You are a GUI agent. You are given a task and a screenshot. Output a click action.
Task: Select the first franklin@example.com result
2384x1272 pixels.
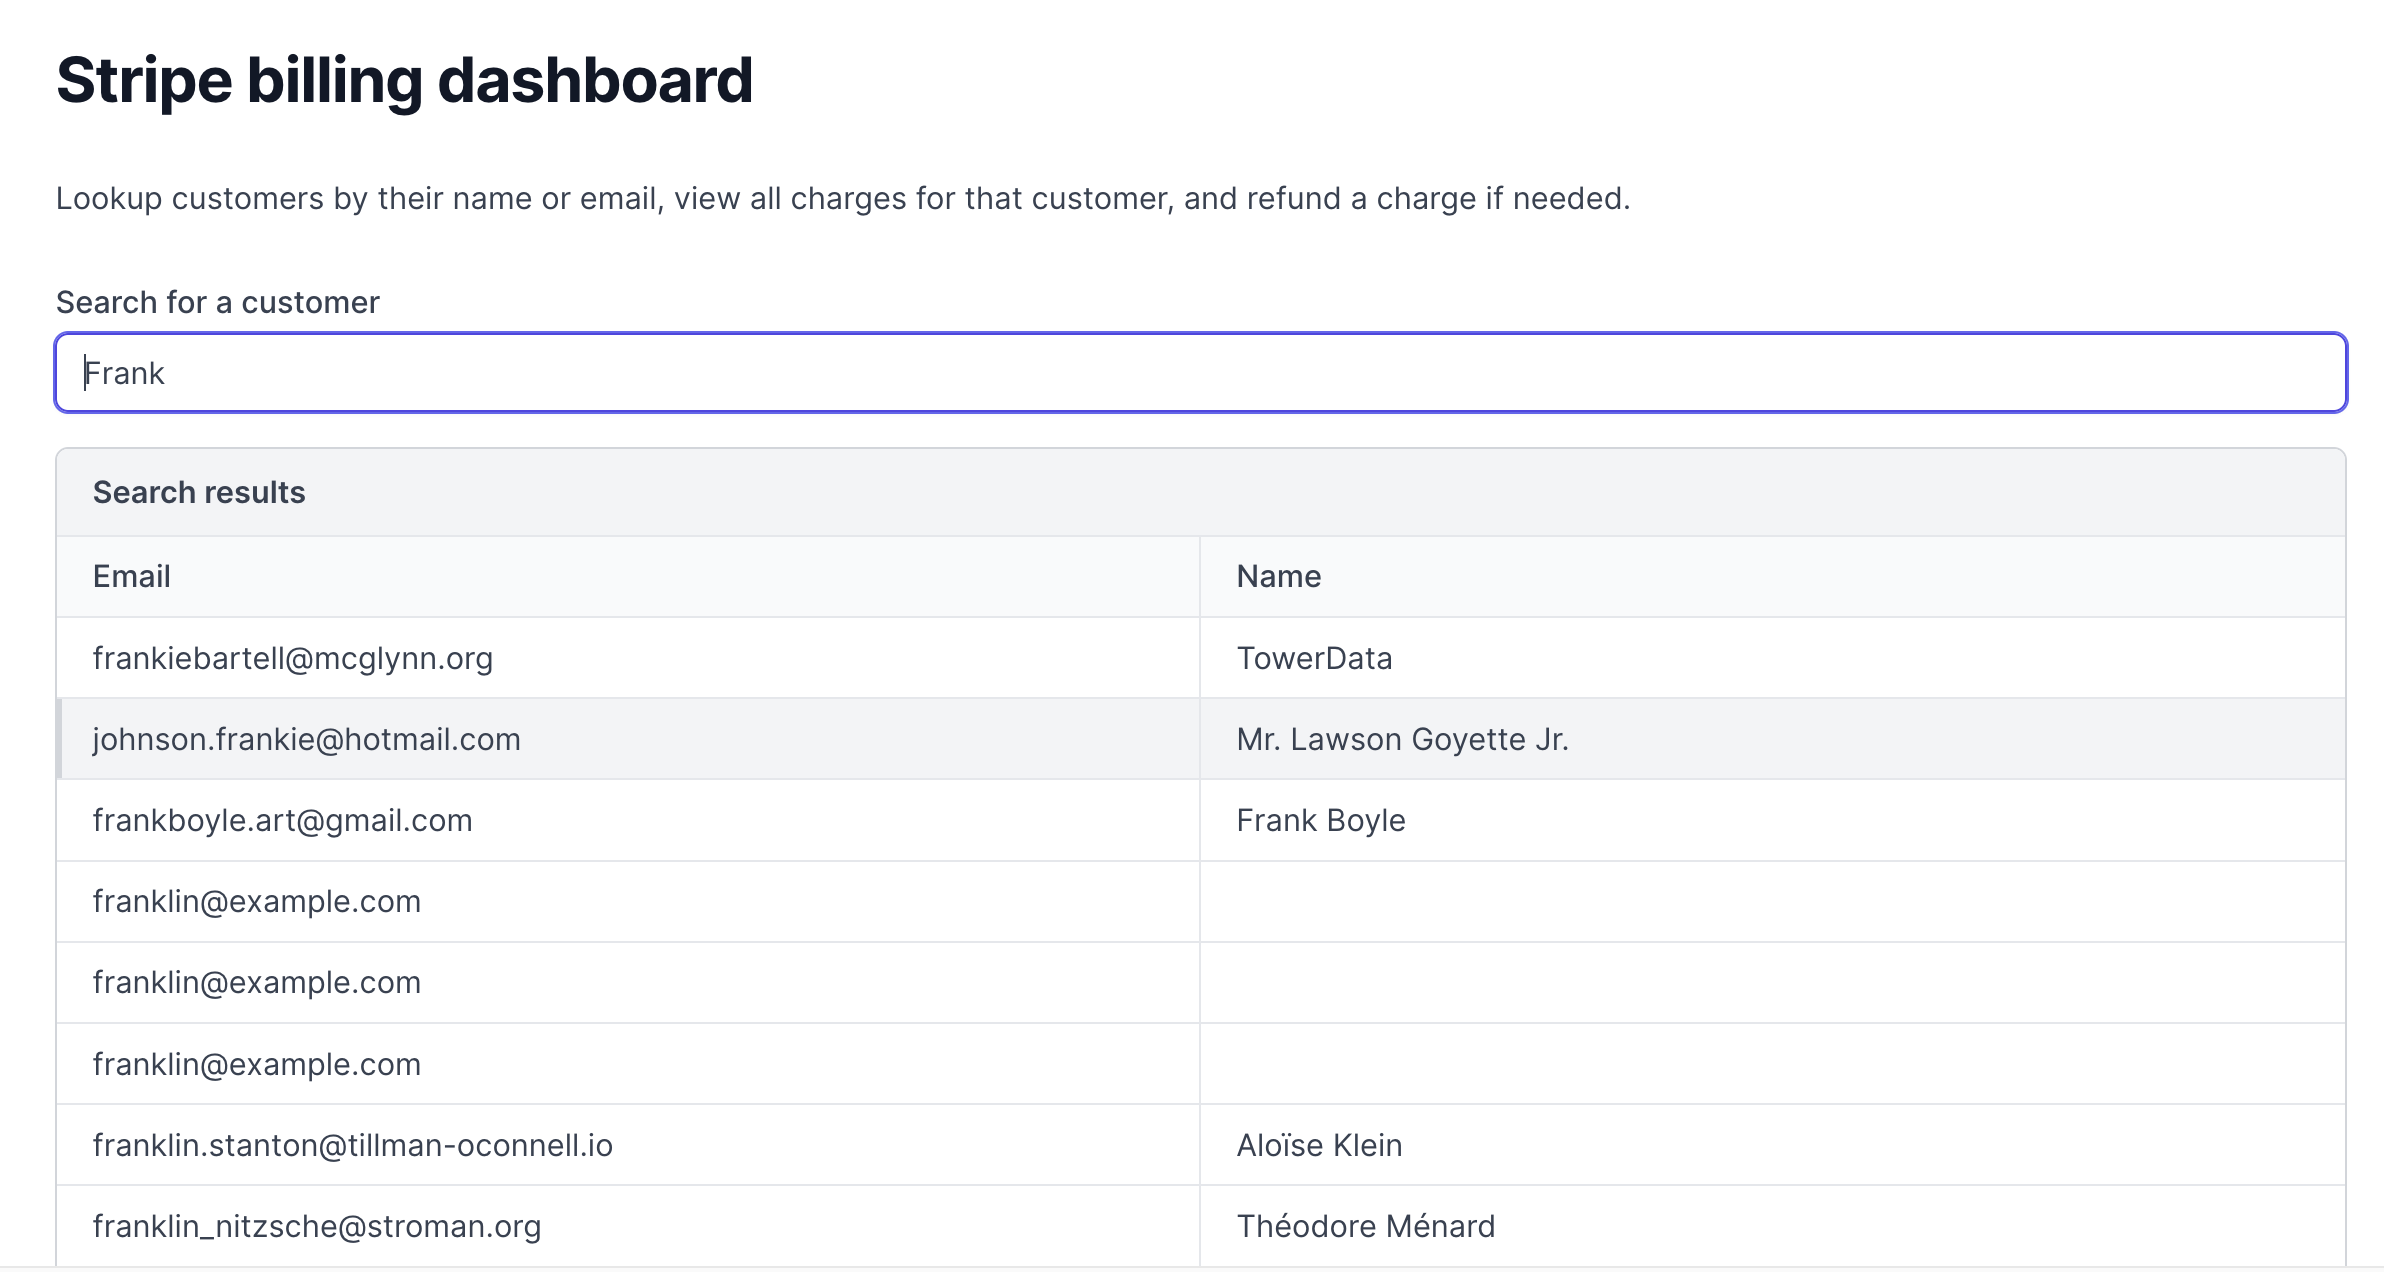click(x=1200, y=901)
